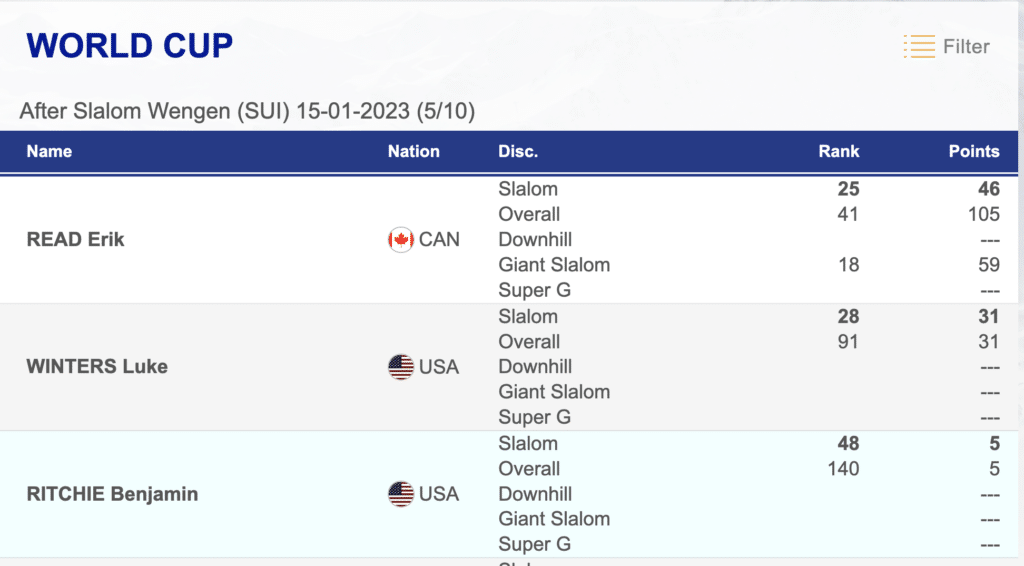Click Benjamin Ritchie's USA flag icon
The width and height of the screenshot is (1024, 566).
[x=401, y=494]
